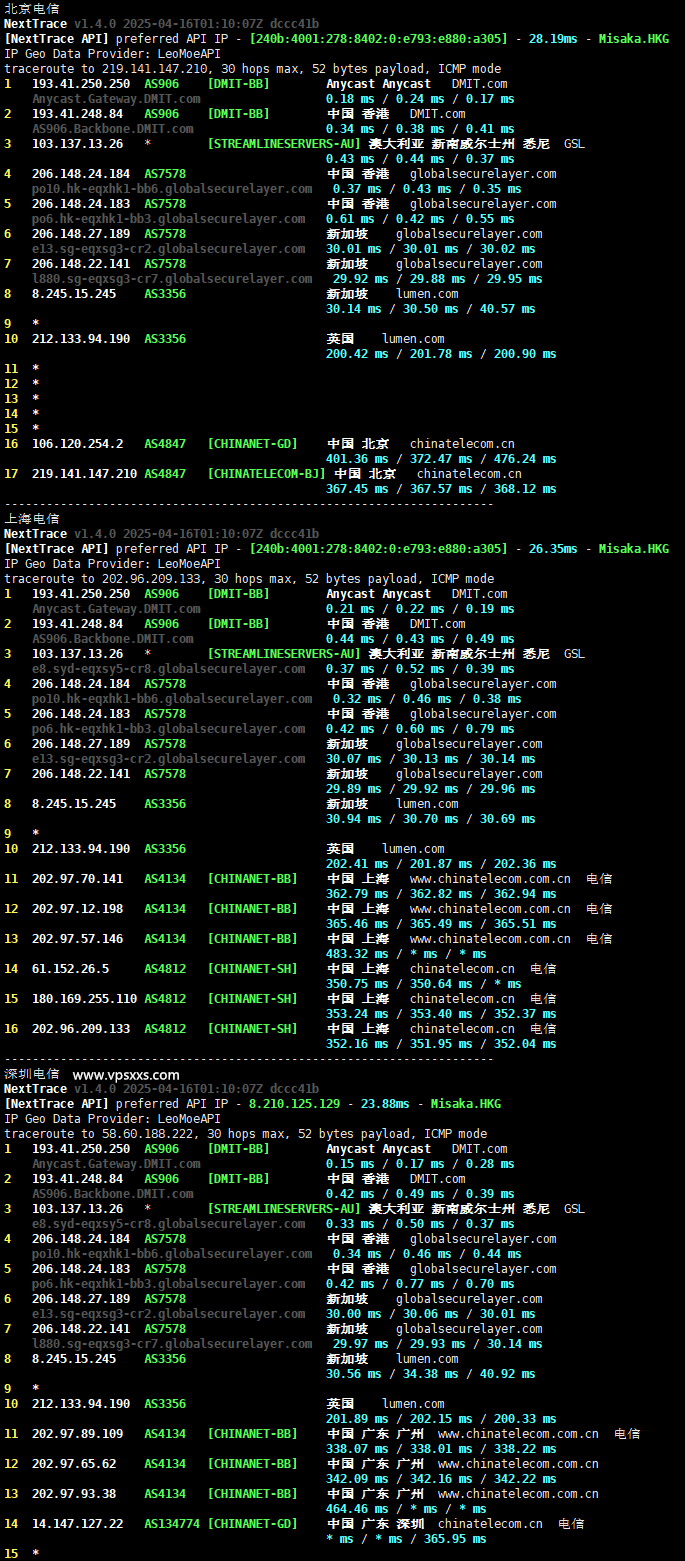Click the preferred API IP 8.210.125.129
The width and height of the screenshot is (685, 1561).
click(295, 1104)
